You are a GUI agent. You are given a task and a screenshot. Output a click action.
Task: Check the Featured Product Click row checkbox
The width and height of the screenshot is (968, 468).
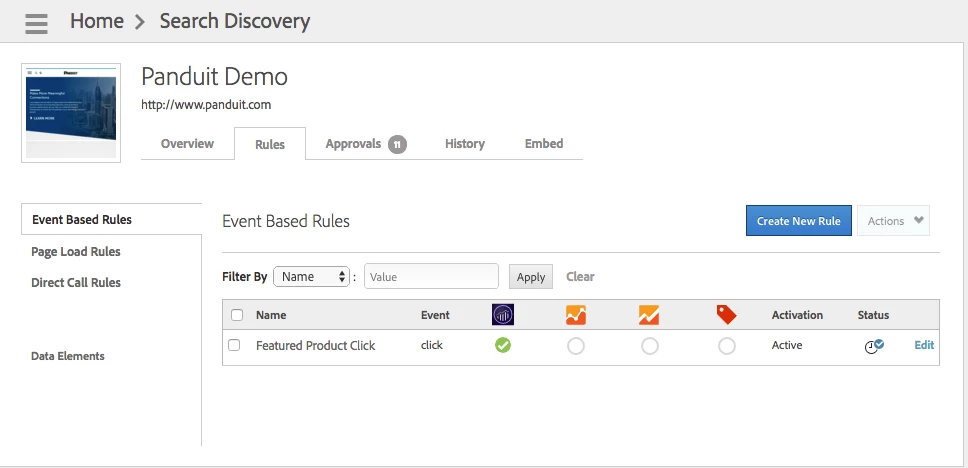[x=234, y=345]
